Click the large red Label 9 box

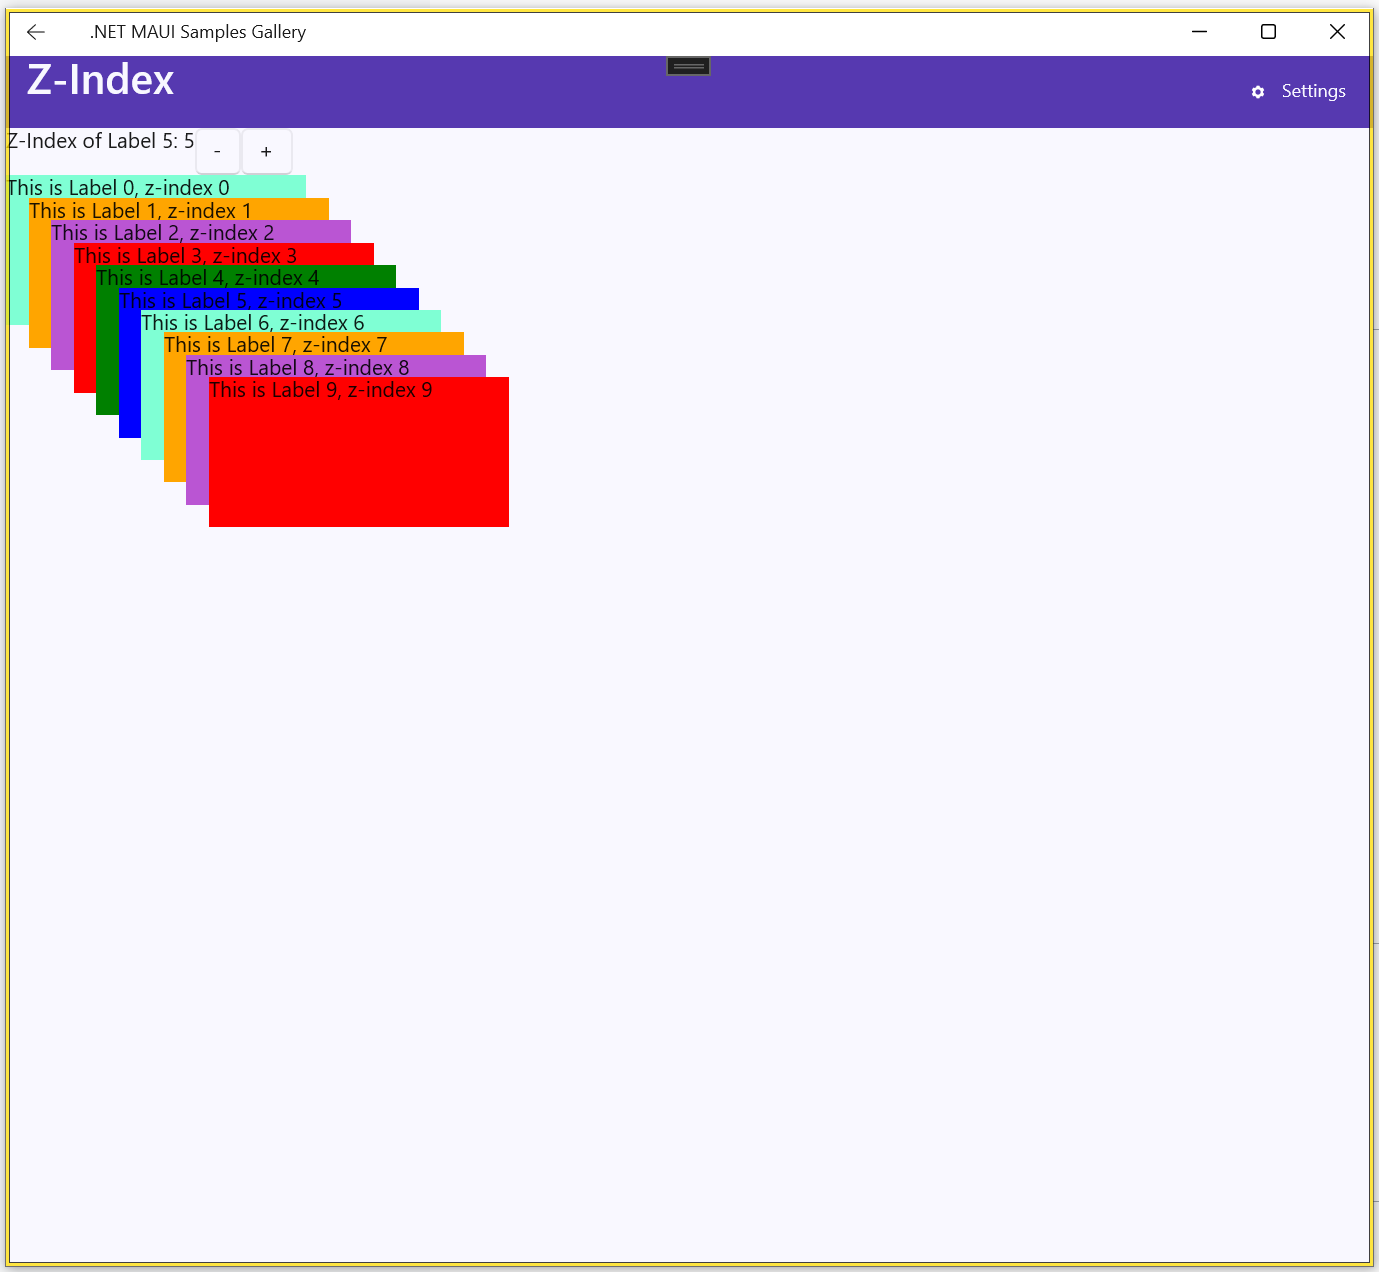(358, 460)
